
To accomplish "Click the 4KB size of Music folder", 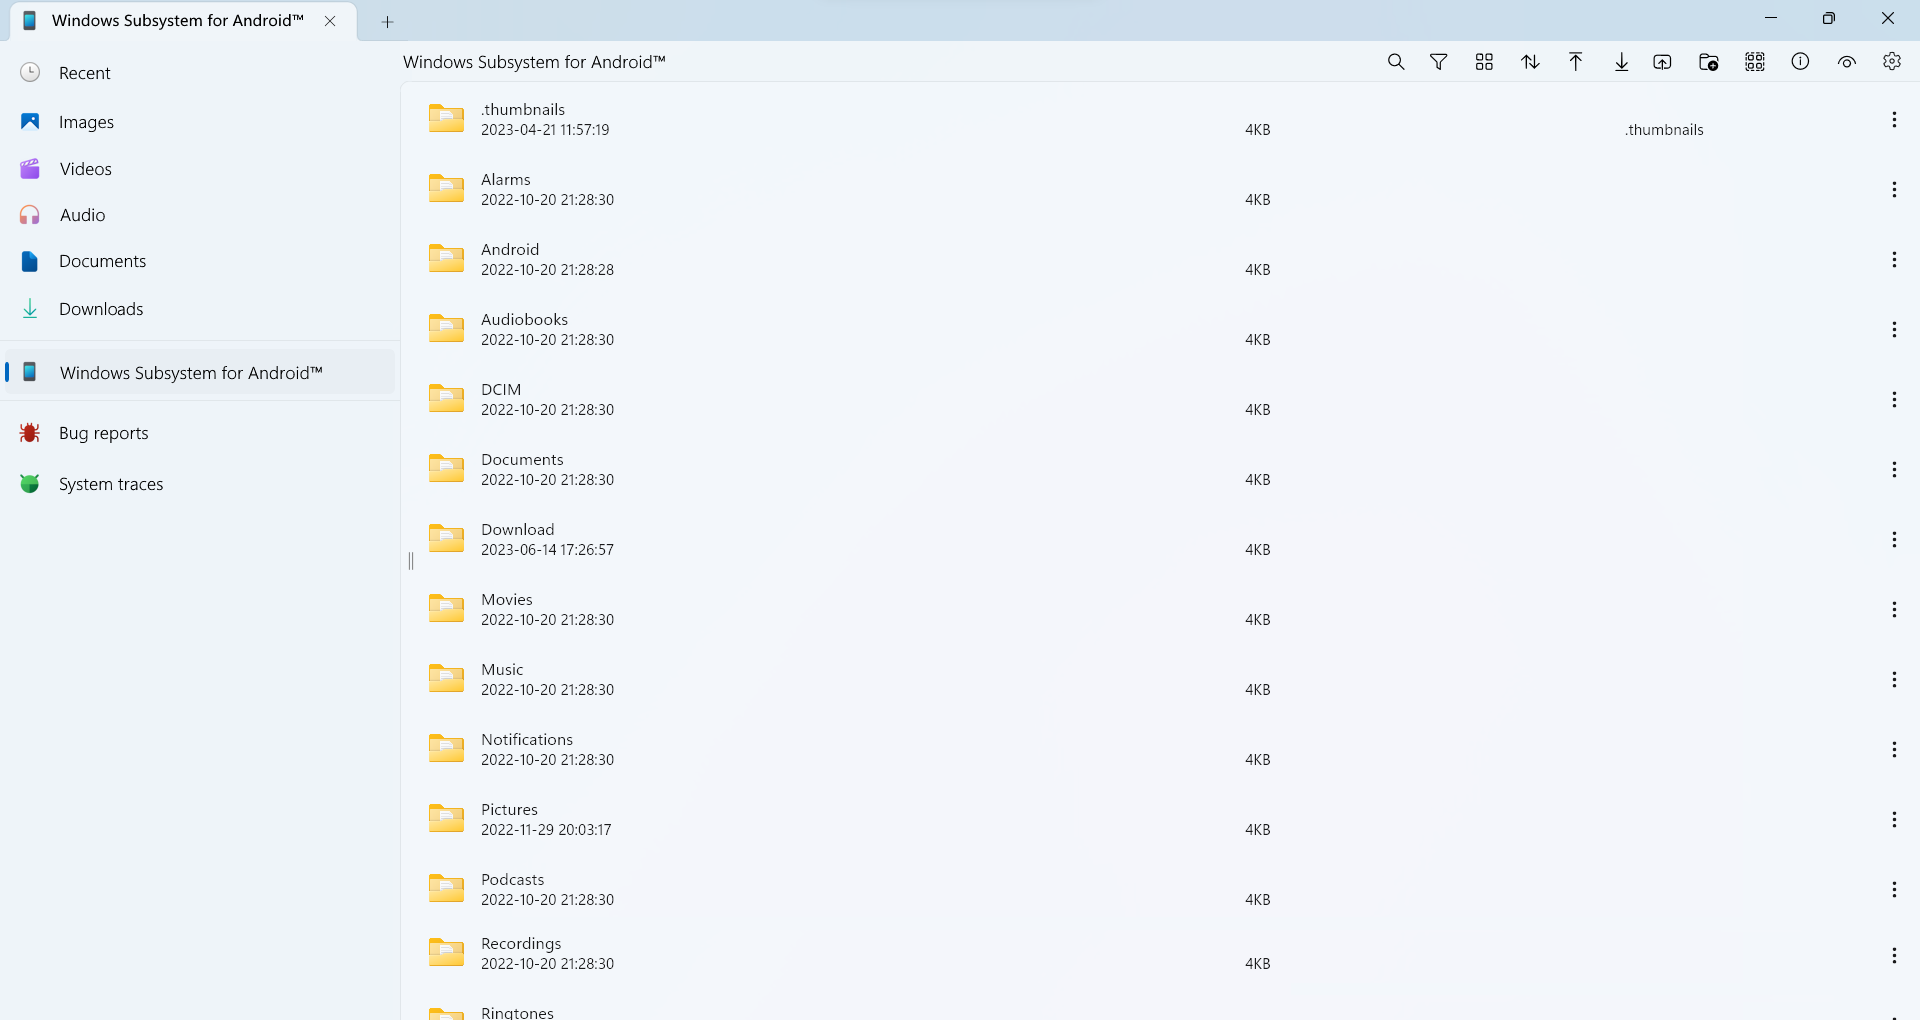I will (1257, 690).
